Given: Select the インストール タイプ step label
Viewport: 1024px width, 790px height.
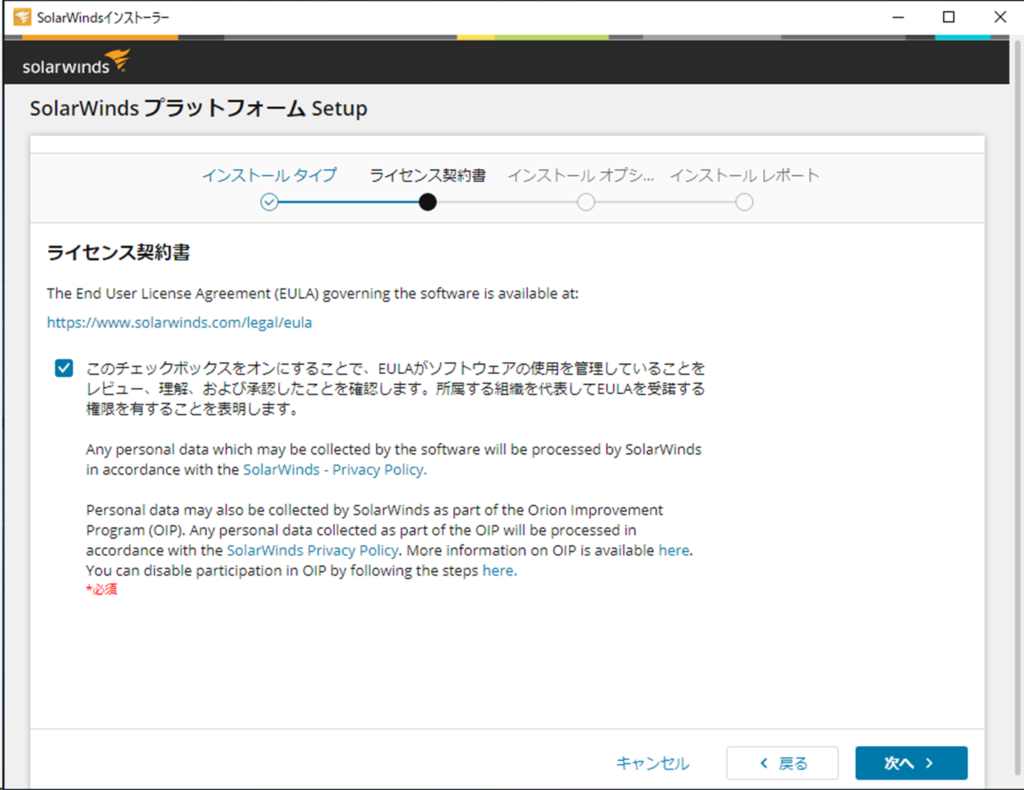Looking at the screenshot, I should pos(269,175).
